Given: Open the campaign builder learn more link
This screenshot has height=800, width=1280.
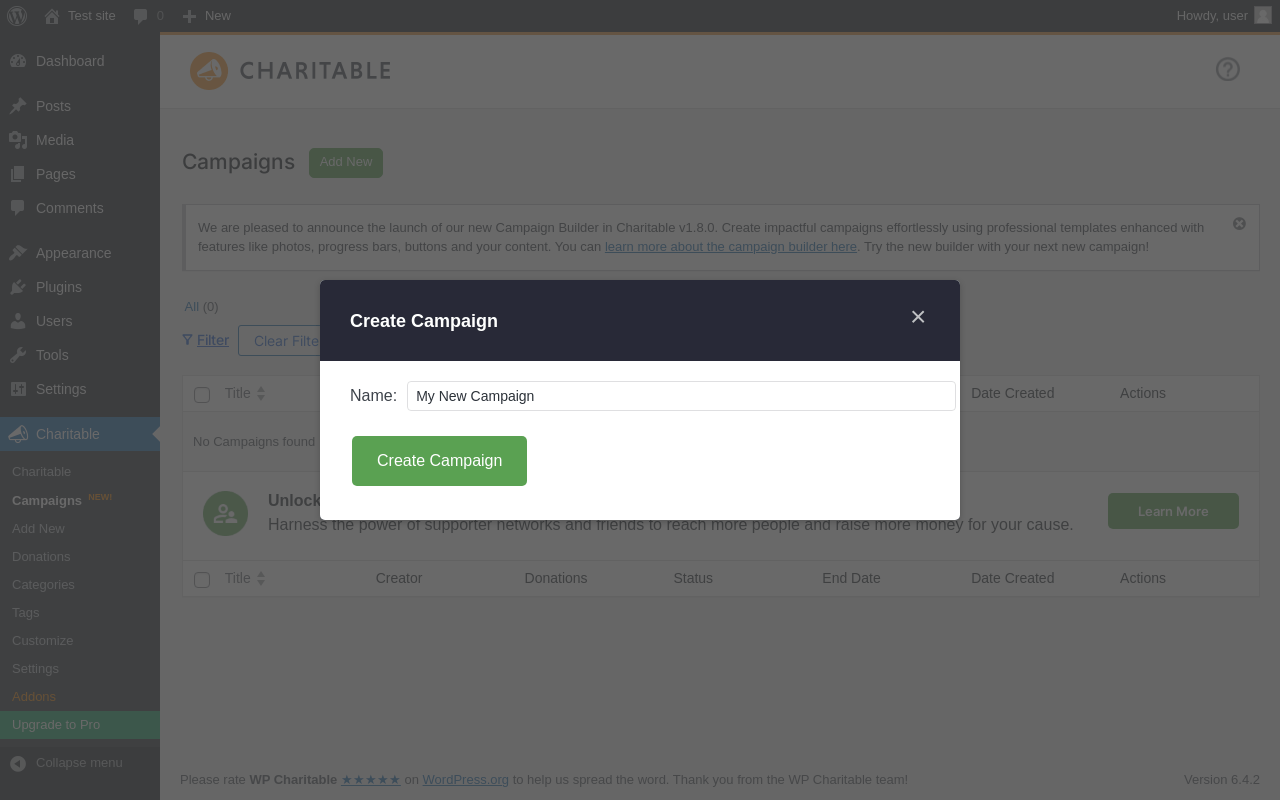Looking at the screenshot, I should (x=731, y=247).
